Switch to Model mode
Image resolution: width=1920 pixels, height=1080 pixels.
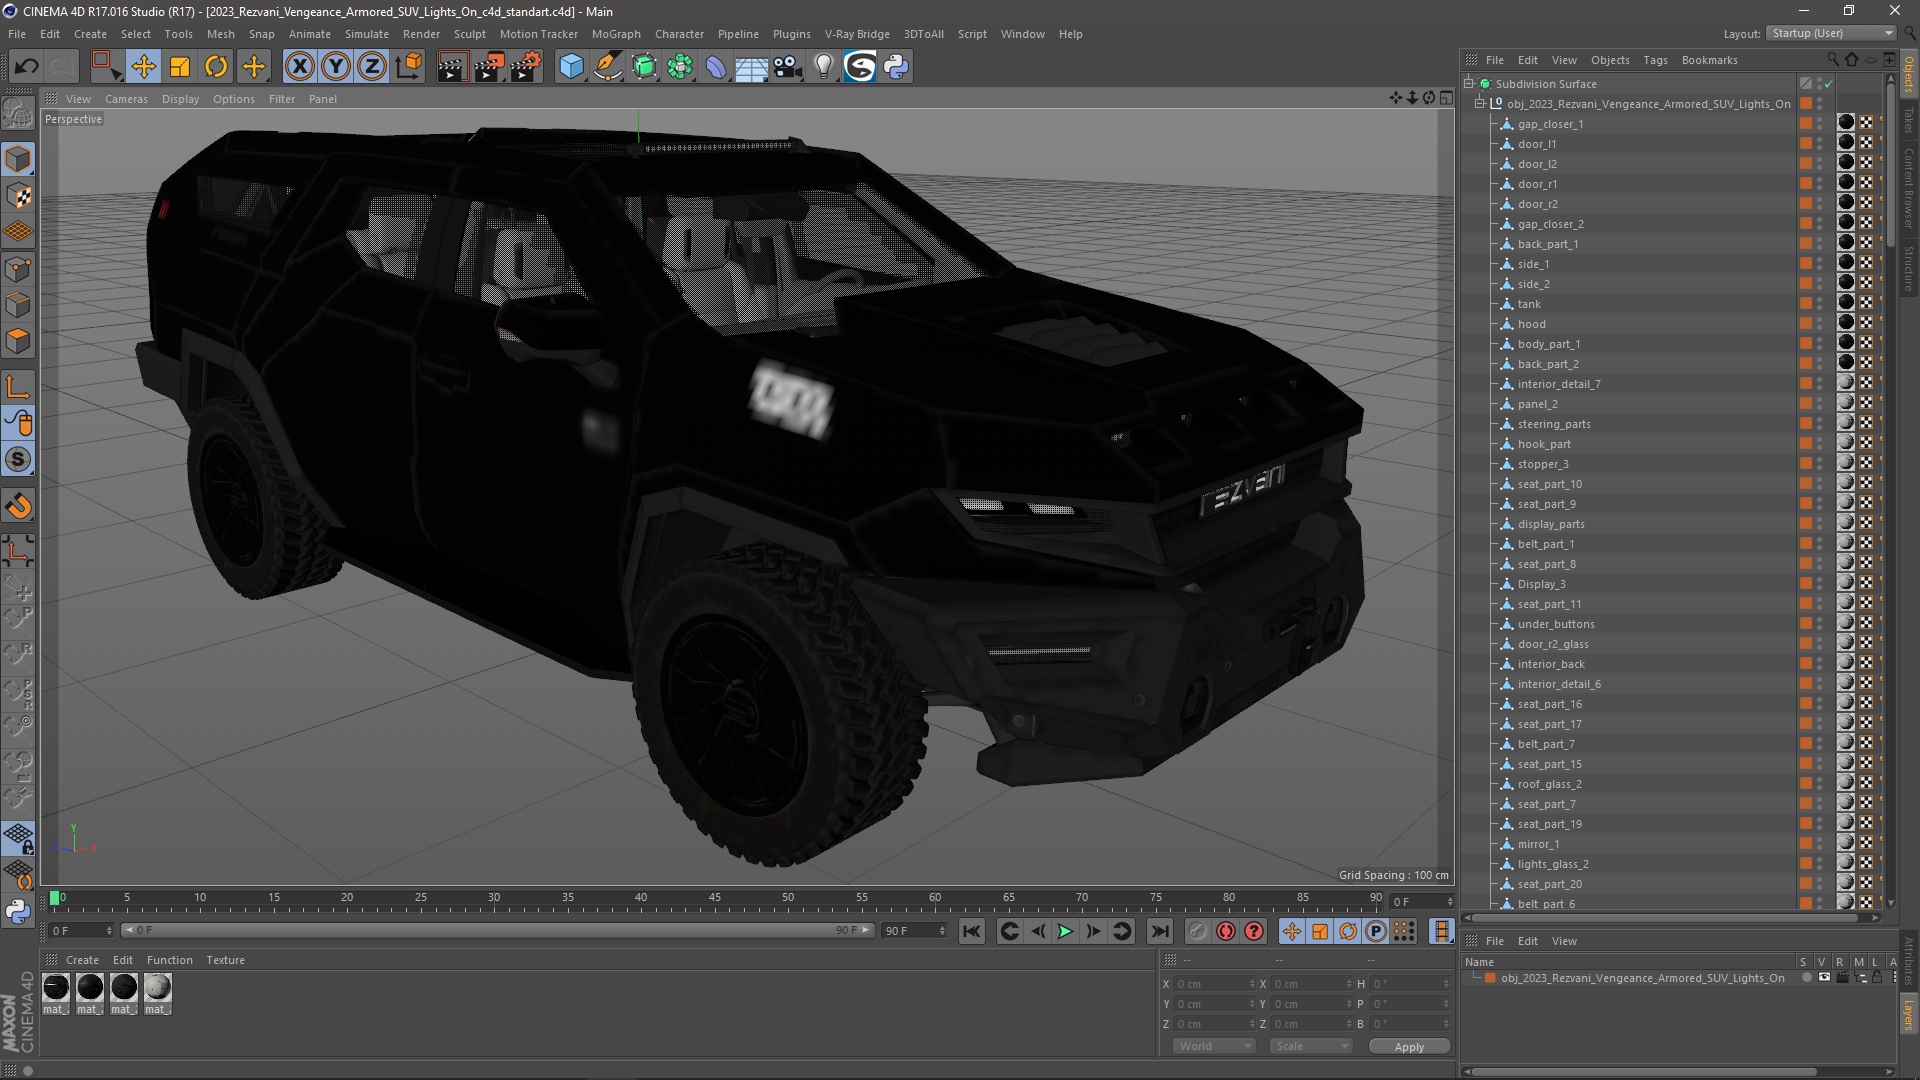(18, 159)
